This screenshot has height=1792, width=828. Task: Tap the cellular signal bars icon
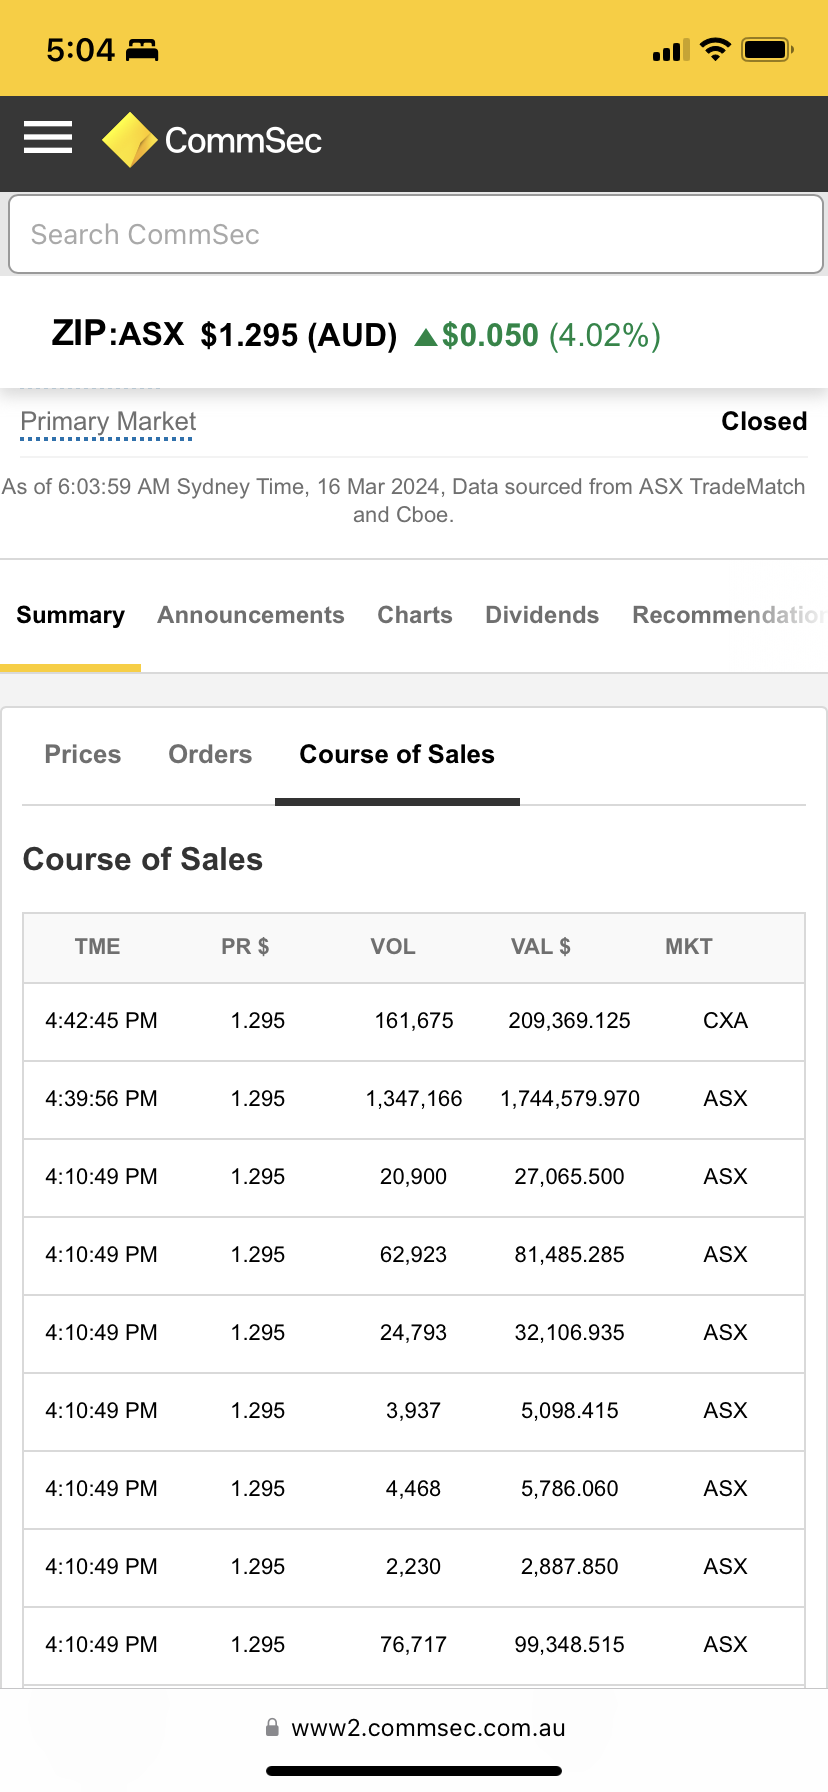tap(671, 50)
